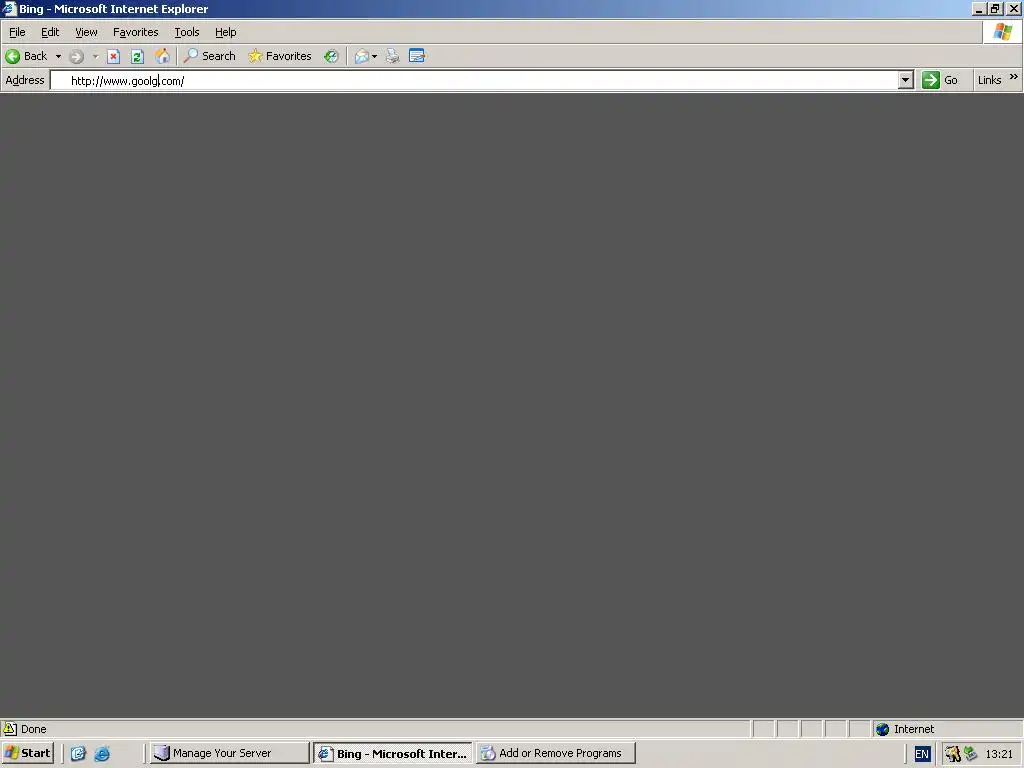Click the network connection tray icon
The height and width of the screenshot is (768, 1024).
click(971, 754)
